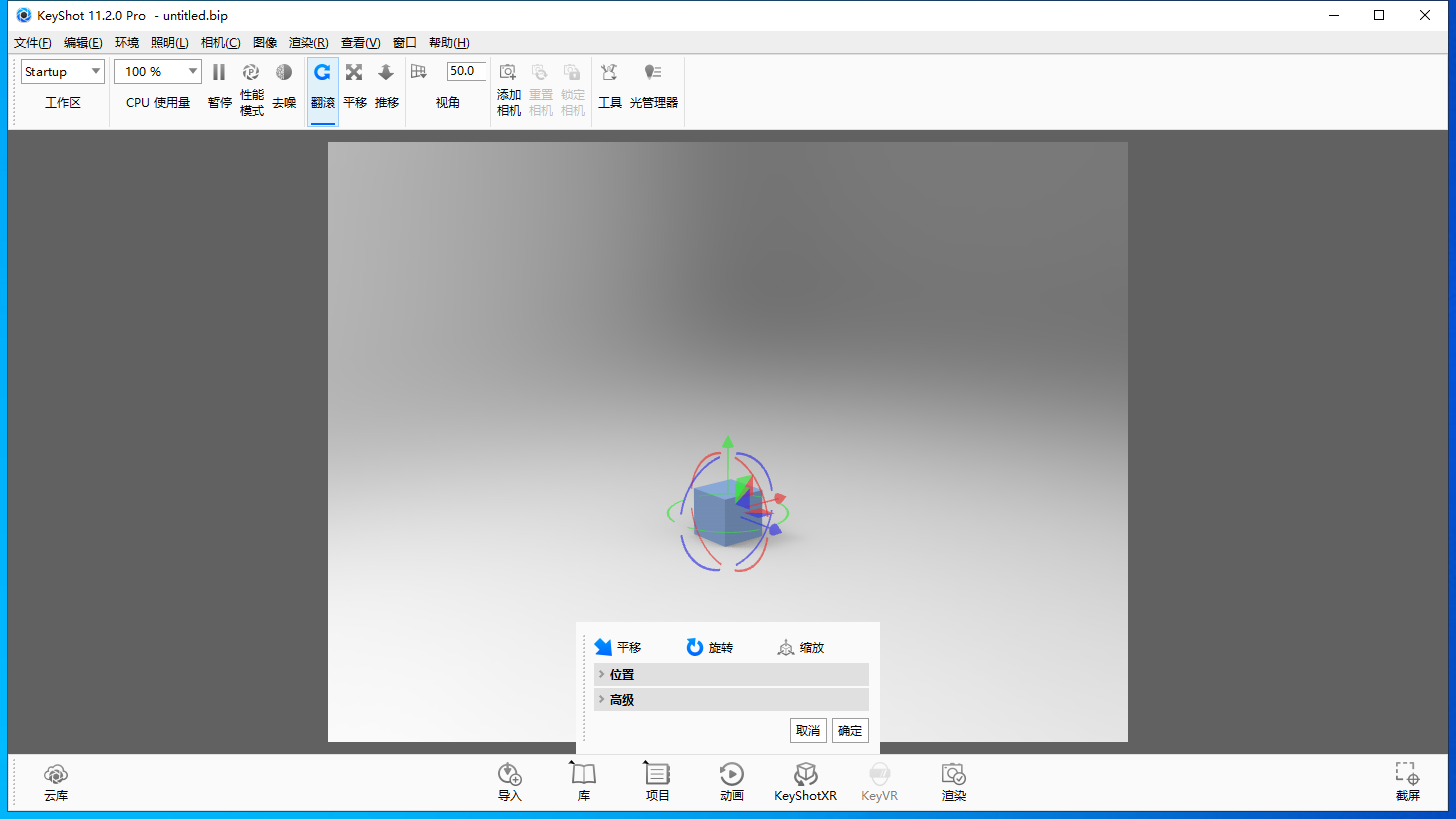Click 重置相机 reset camera icon
Image resolution: width=1456 pixels, height=819 pixels.
point(540,72)
